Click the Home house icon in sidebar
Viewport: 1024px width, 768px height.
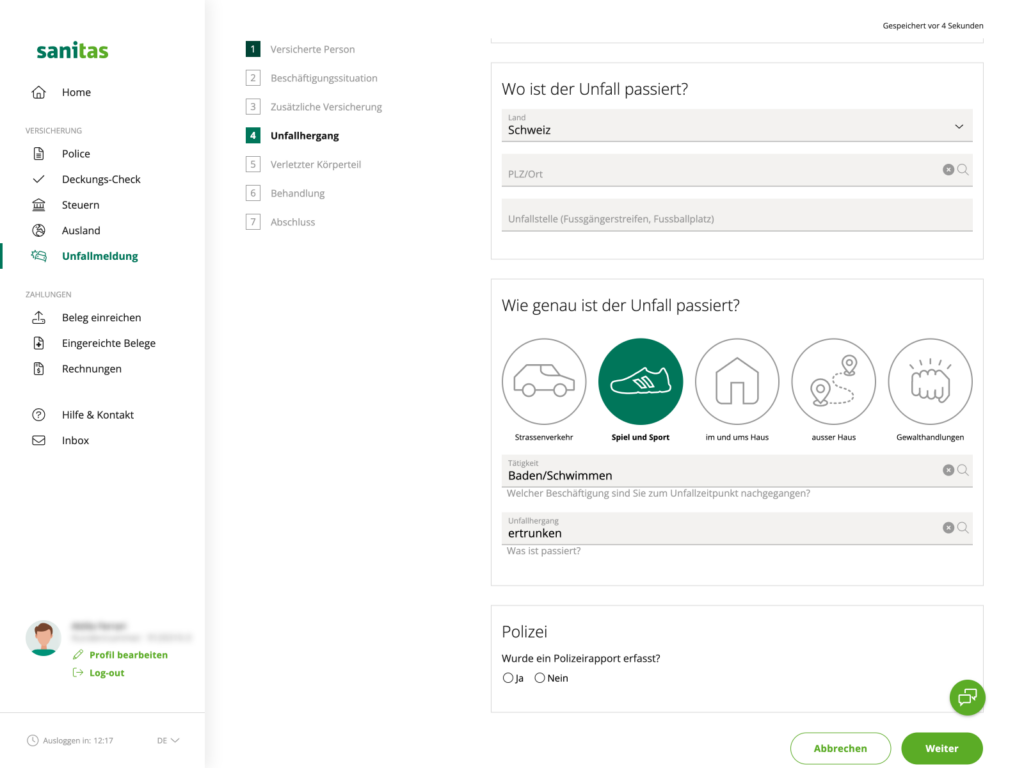(x=39, y=92)
